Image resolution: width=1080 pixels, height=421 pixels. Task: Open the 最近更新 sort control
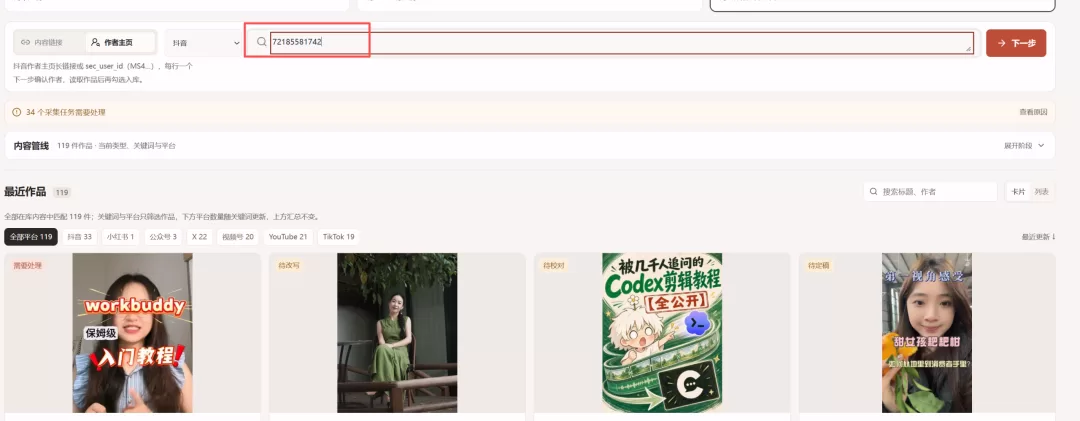click(1039, 236)
